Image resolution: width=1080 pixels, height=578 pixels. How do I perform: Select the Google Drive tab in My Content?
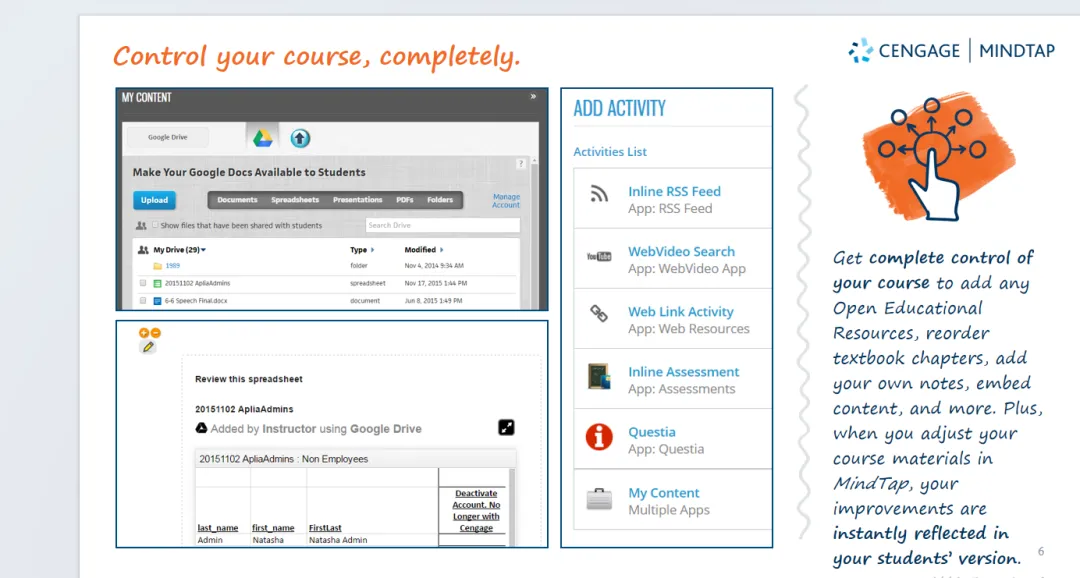[167, 137]
